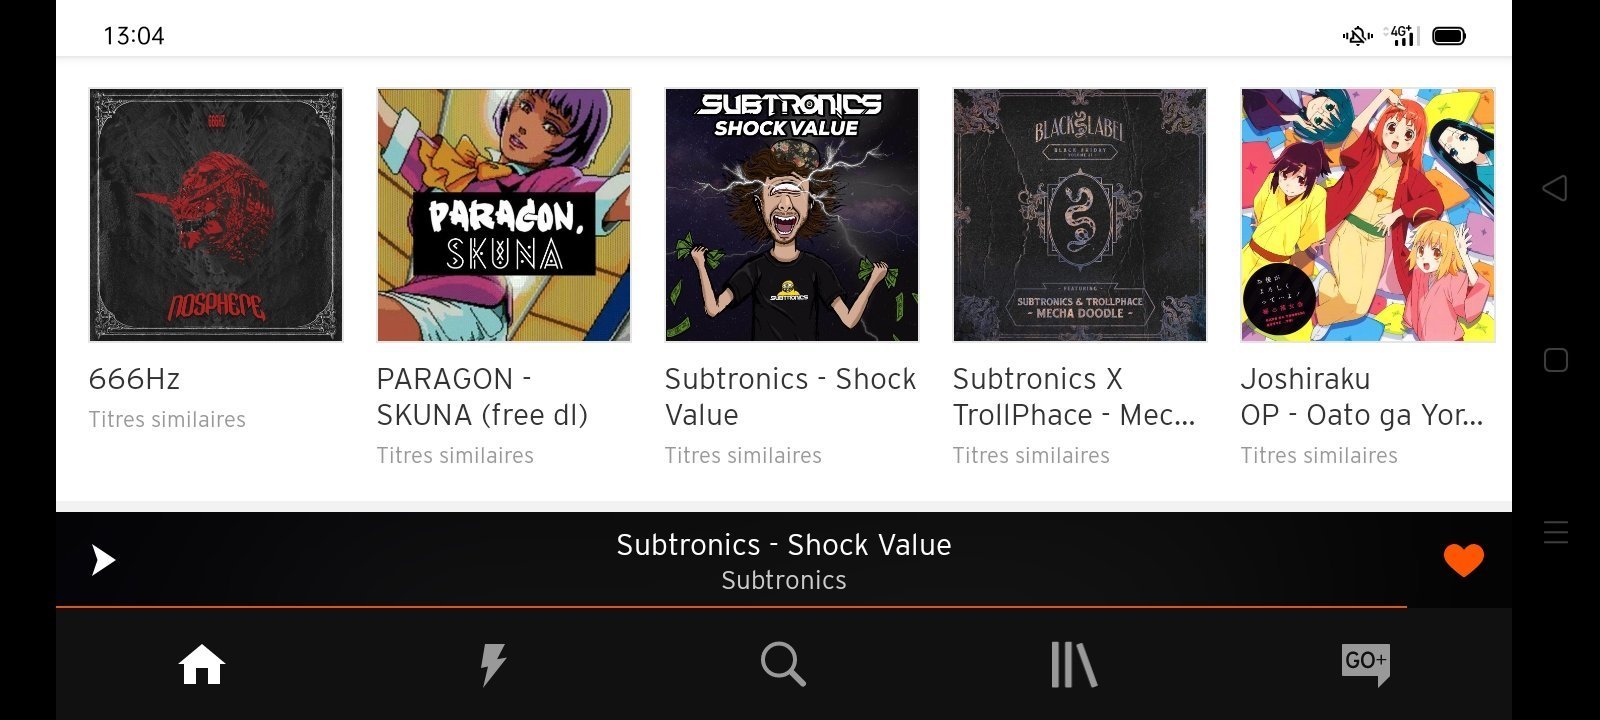Open 666Hz album cover
Viewport: 1600px width, 720px height.
pos(216,215)
